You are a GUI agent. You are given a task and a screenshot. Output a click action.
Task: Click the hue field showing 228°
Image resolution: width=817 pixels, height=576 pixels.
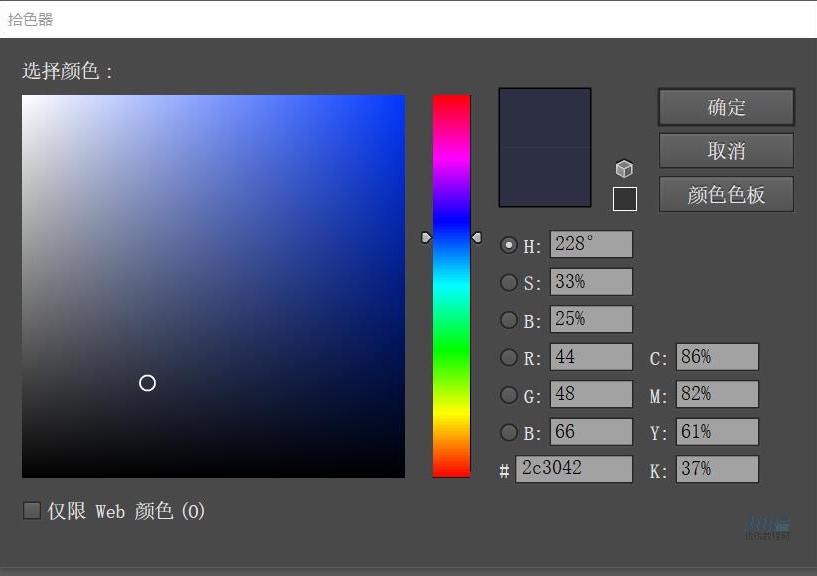coord(591,245)
